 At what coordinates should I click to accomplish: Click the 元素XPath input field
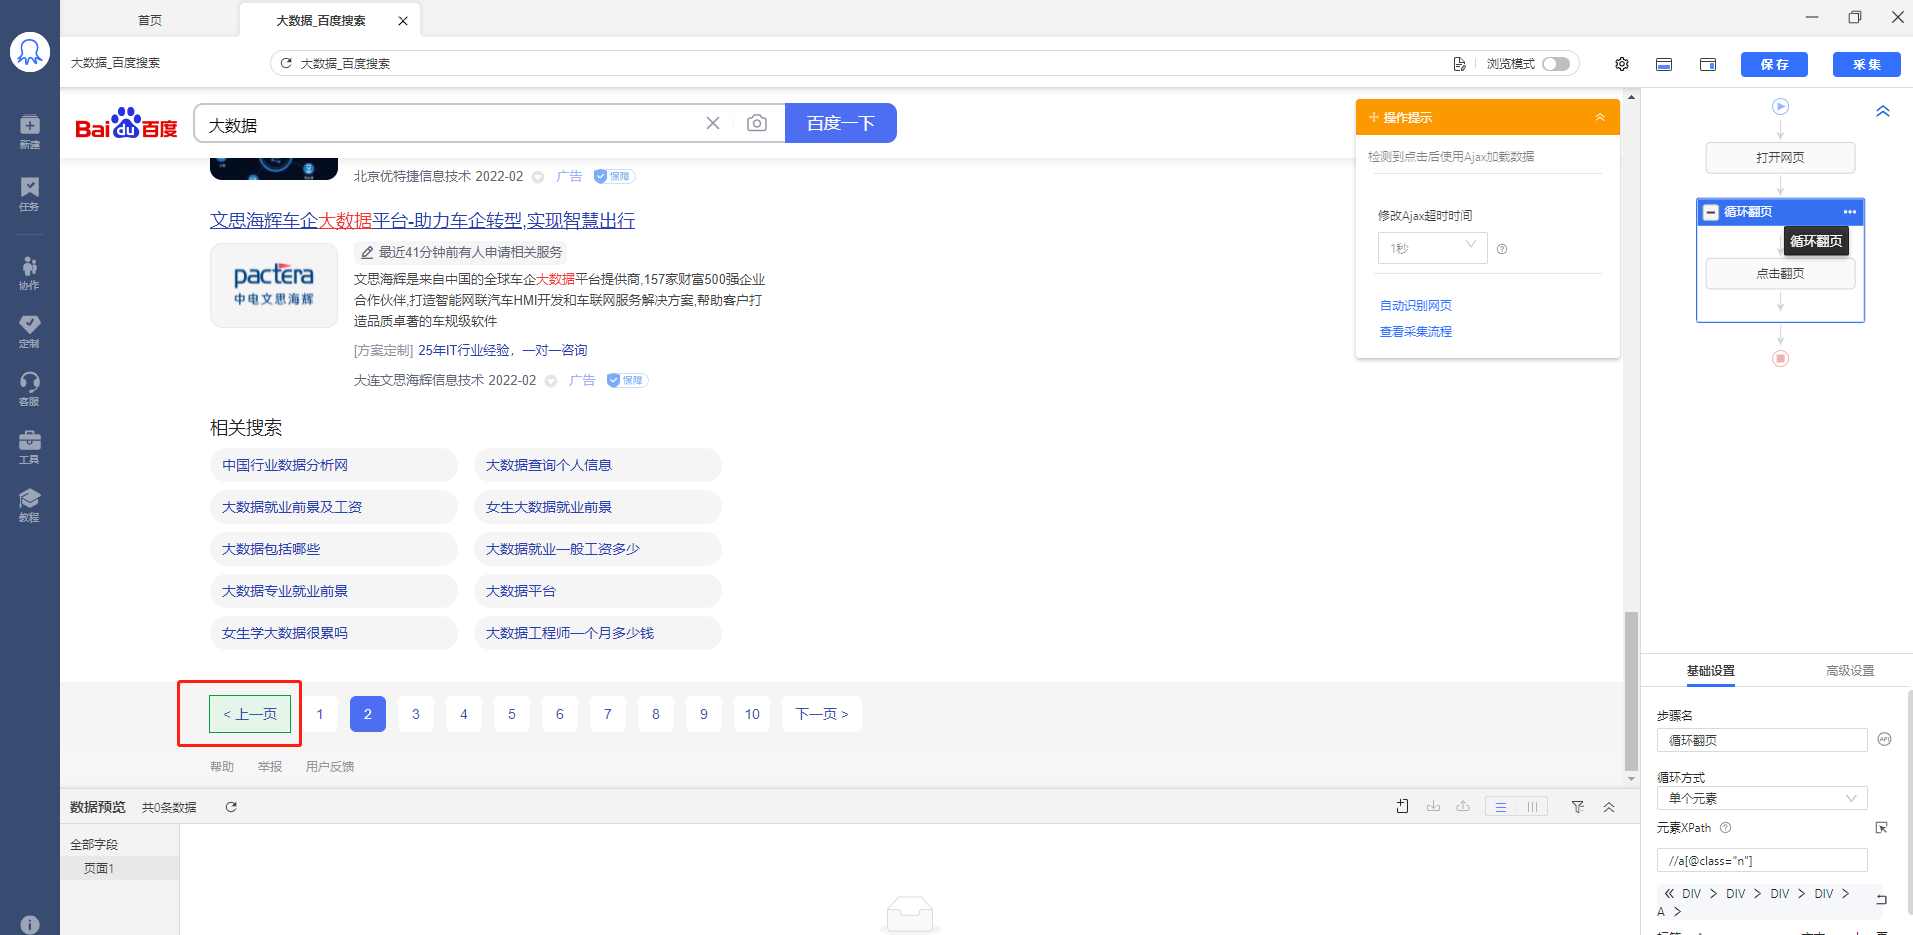pos(1762,860)
